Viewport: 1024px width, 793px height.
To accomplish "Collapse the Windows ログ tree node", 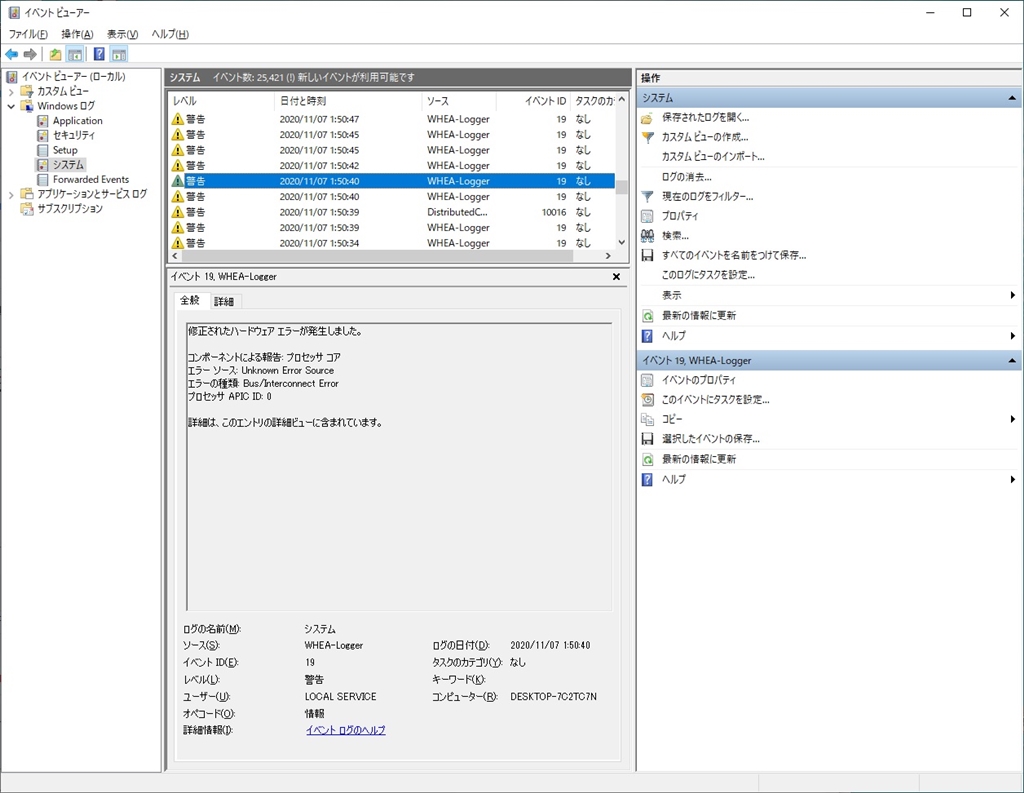I will point(12,106).
